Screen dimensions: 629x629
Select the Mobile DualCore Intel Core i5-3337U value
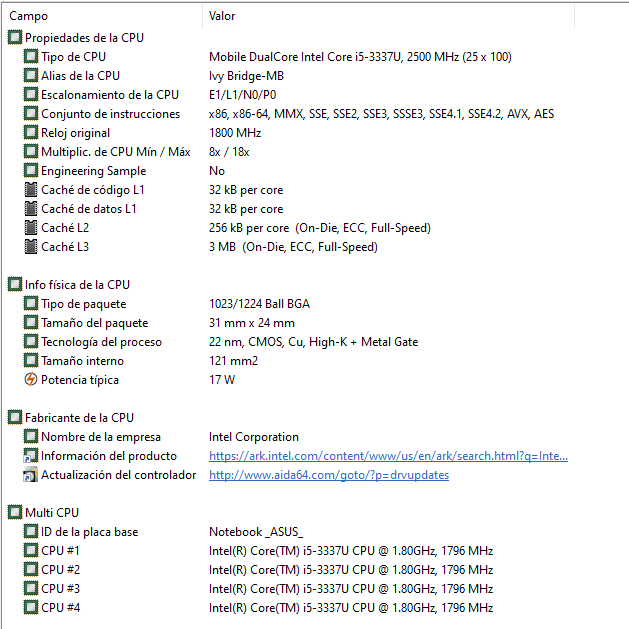coord(360,57)
